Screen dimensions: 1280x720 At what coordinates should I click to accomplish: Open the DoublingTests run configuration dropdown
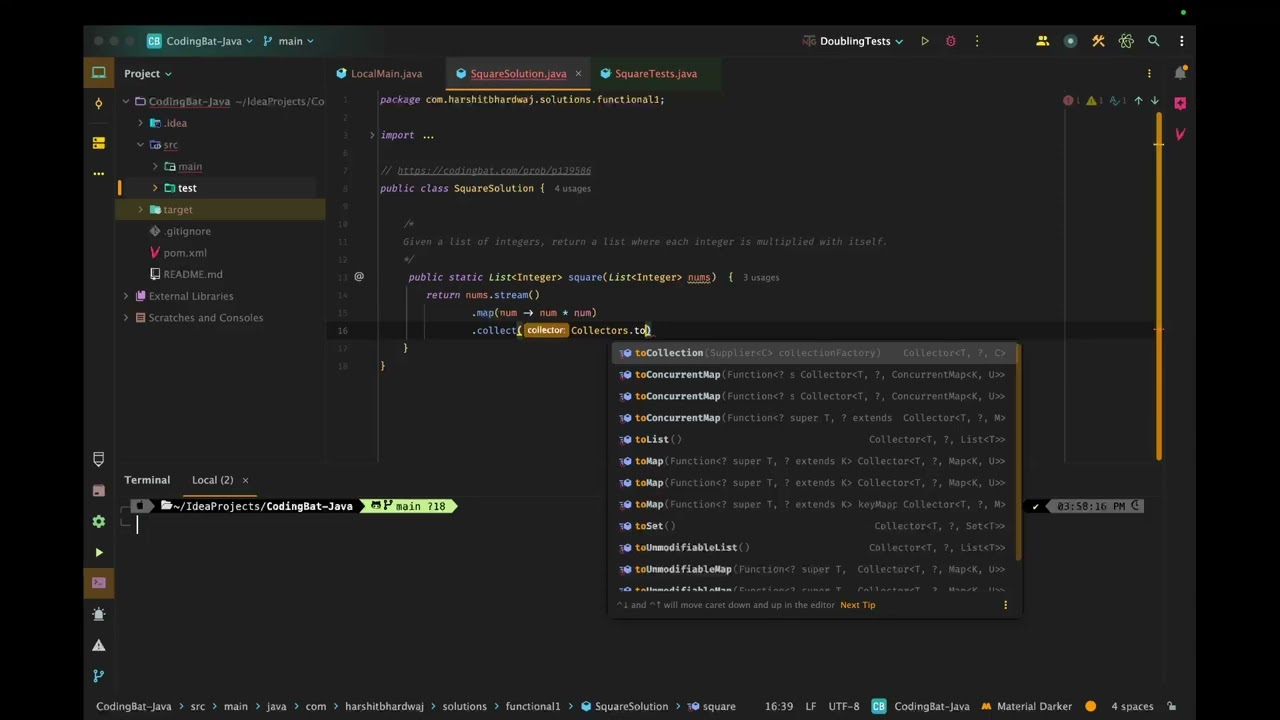pyautogui.click(x=853, y=41)
